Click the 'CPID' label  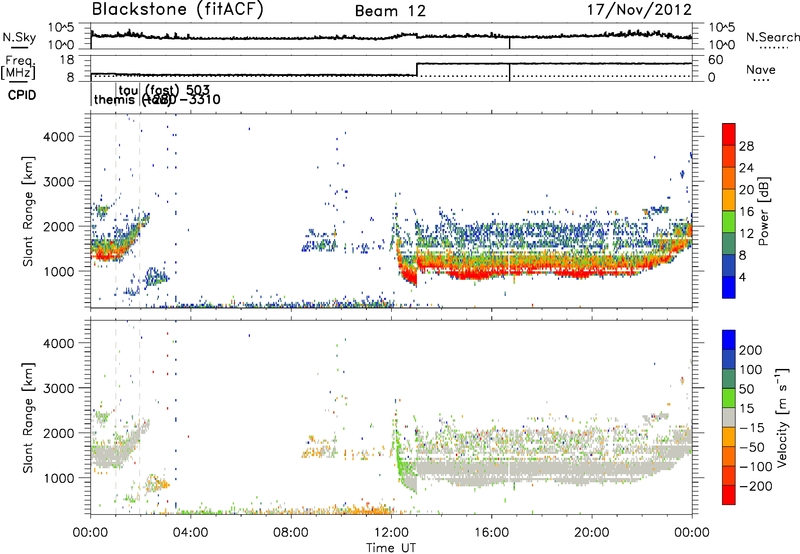click(22, 95)
